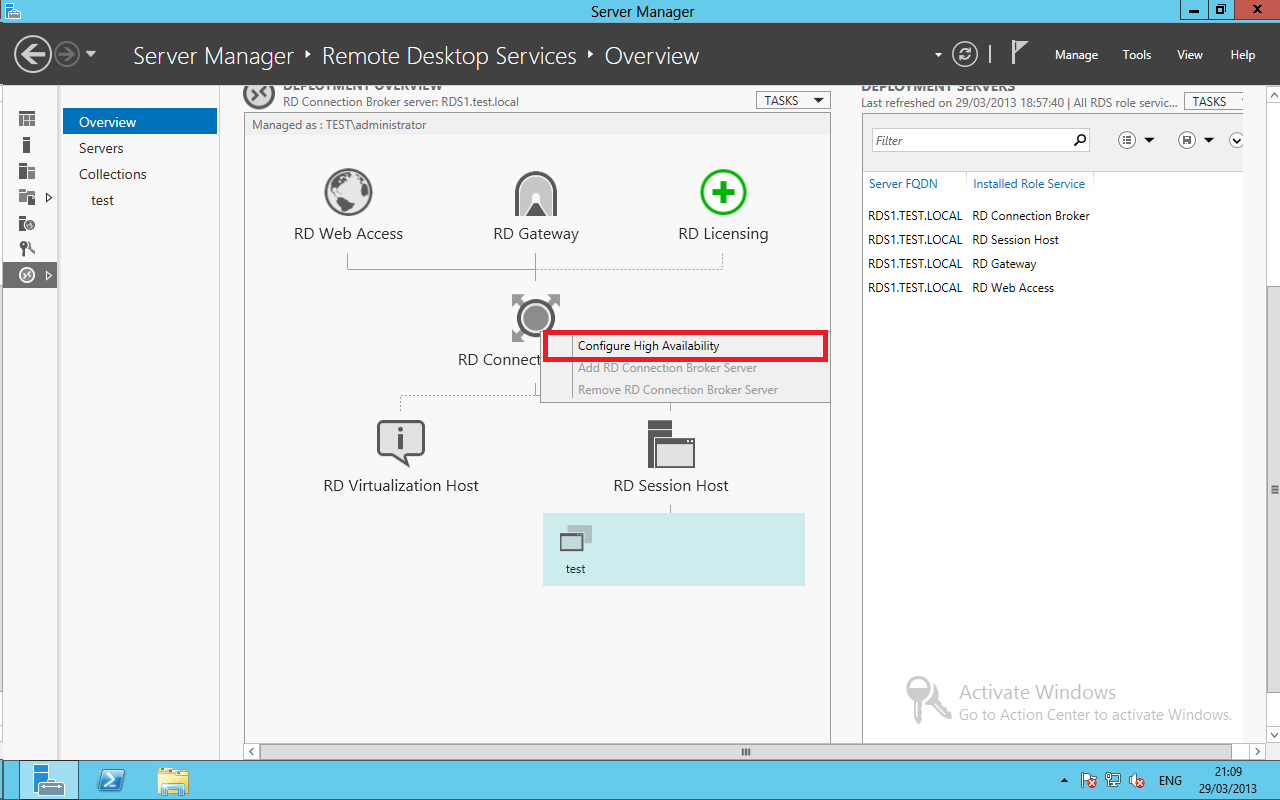Expand the navigation history dropdown arrow
The image size is (1280, 800).
[x=91, y=54]
